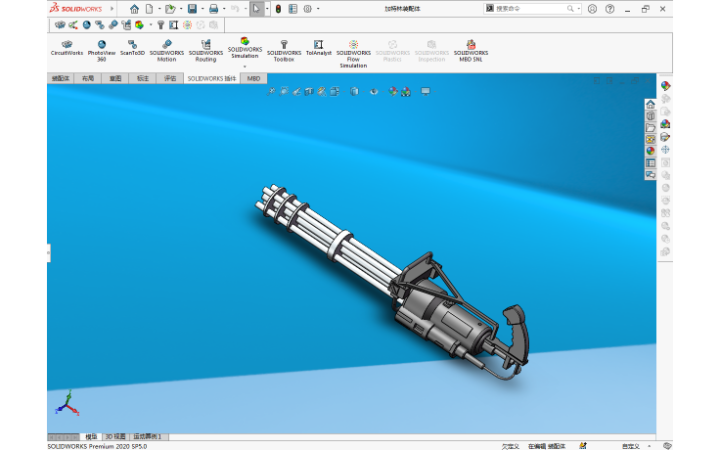Viewport: 720px width, 450px height.
Task: Click the Home button in title toolbar
Action: pos(134,8)
